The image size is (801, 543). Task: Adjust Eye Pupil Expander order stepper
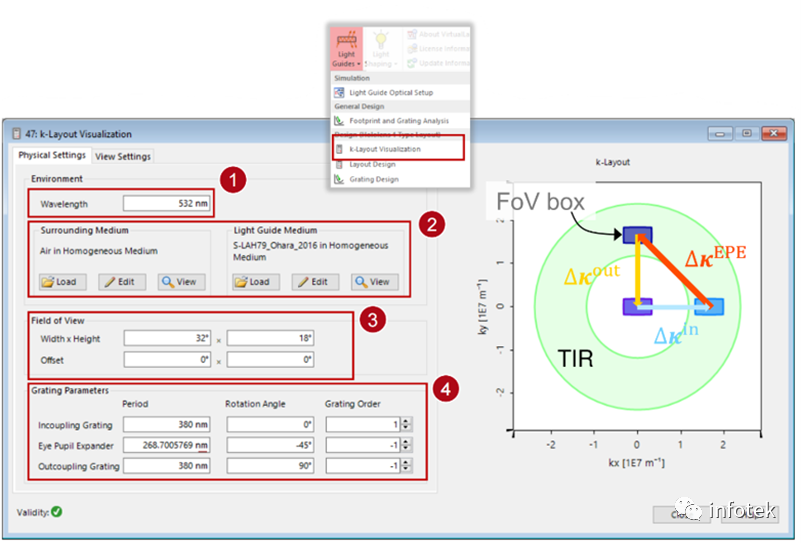pos(406,445)
